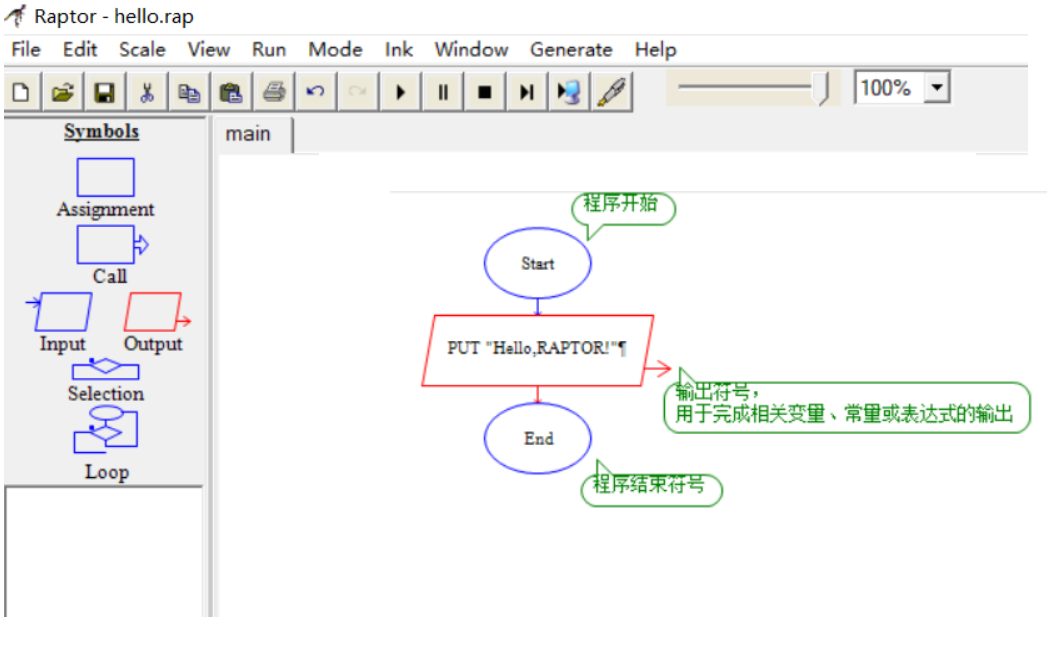Click the 程序结束符号 comment bubble
Image resolution: width=1061 pixels, height=645 pixels.
[x=651, y=489]
